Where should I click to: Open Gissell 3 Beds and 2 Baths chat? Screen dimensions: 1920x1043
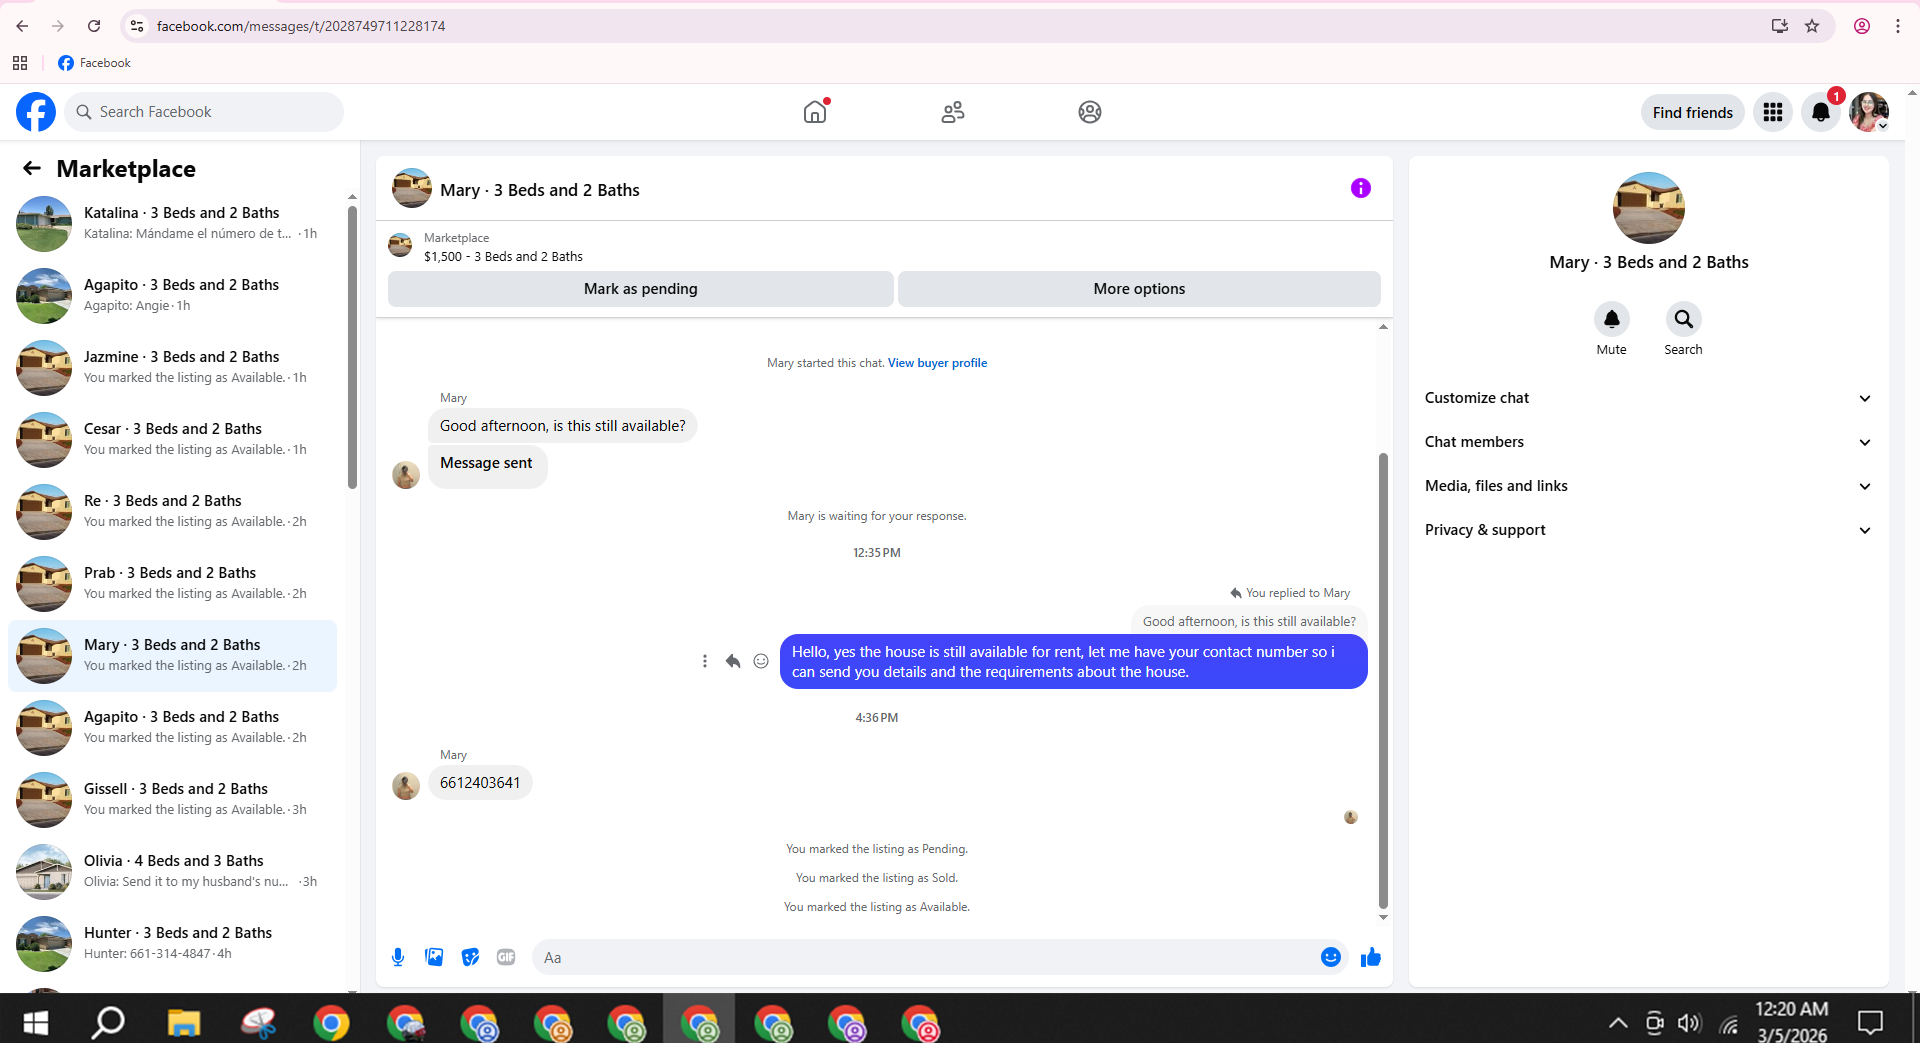point(173,799)
